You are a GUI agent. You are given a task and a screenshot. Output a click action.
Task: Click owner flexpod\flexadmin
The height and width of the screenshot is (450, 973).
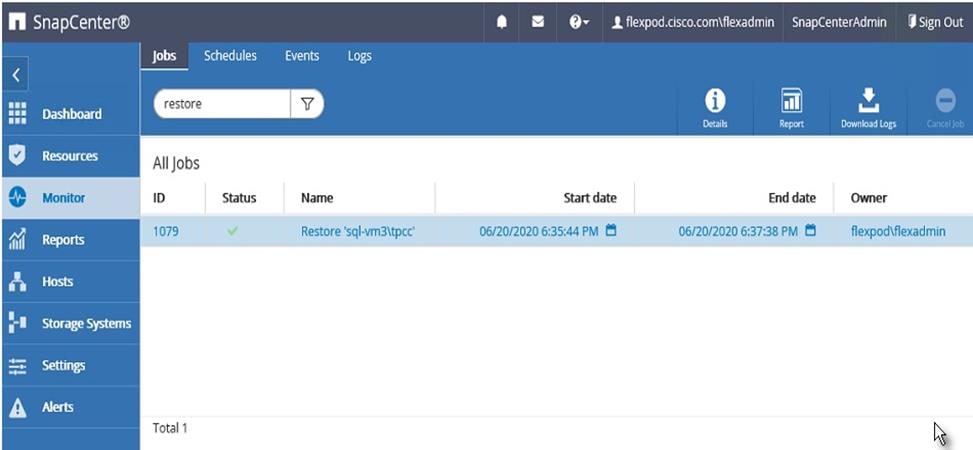[x=898, y=232]
